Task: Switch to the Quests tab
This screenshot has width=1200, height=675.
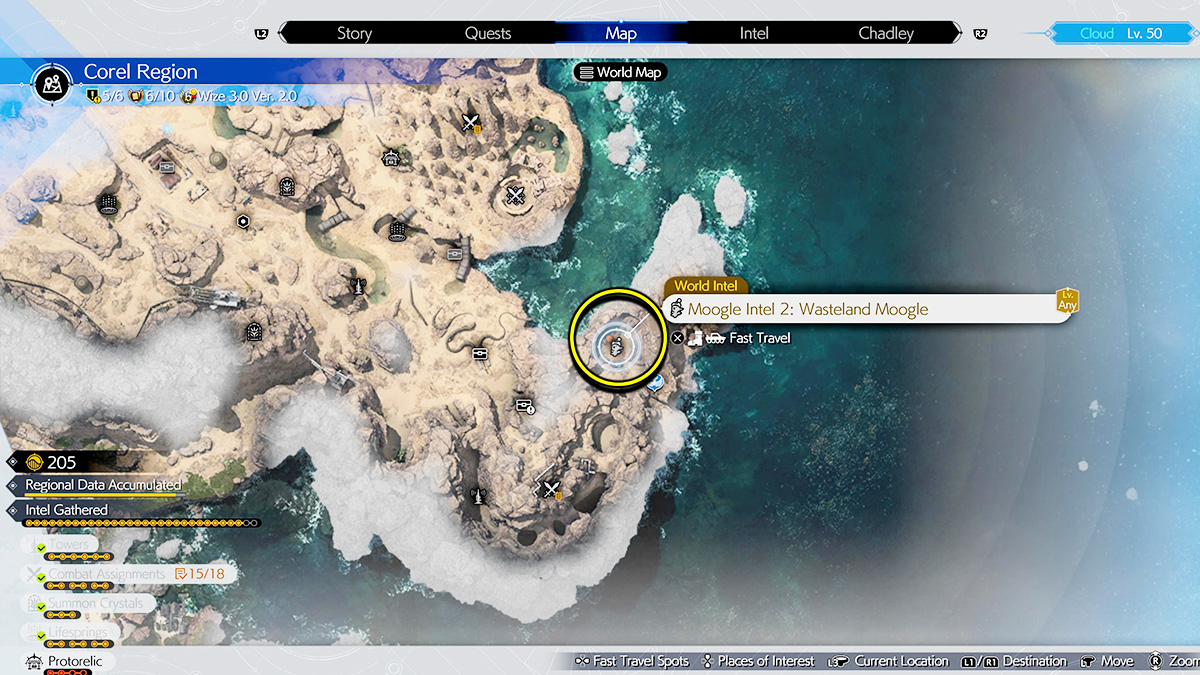Action: (488, 33)
